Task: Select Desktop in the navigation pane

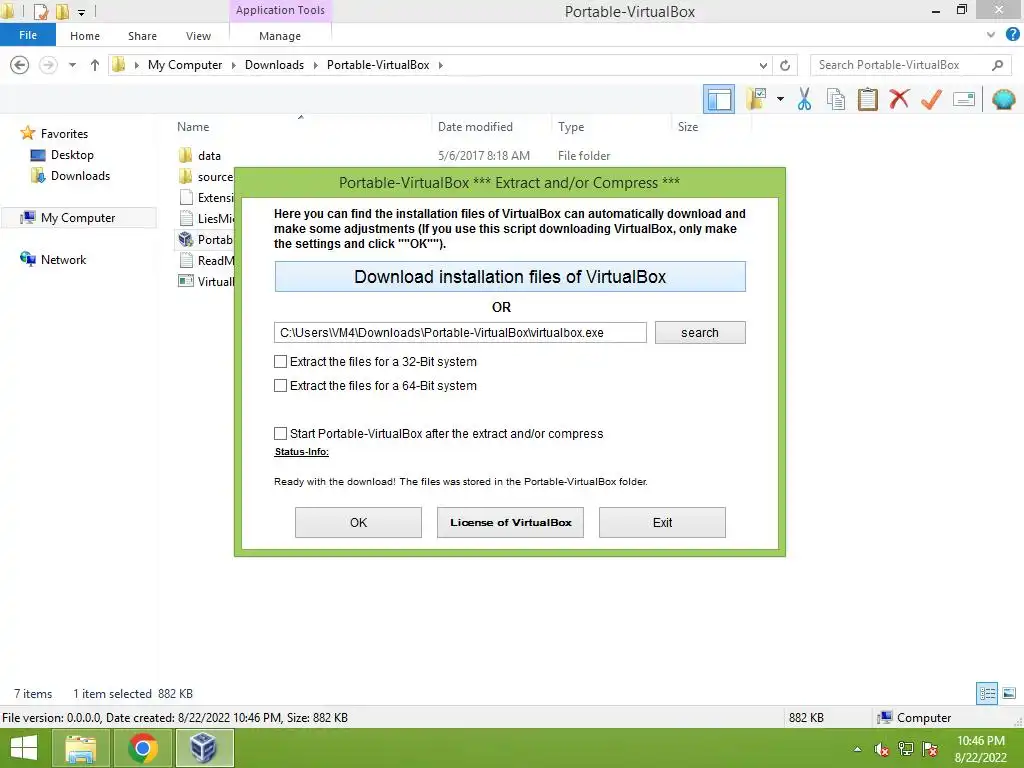Action: click(72, 155)
